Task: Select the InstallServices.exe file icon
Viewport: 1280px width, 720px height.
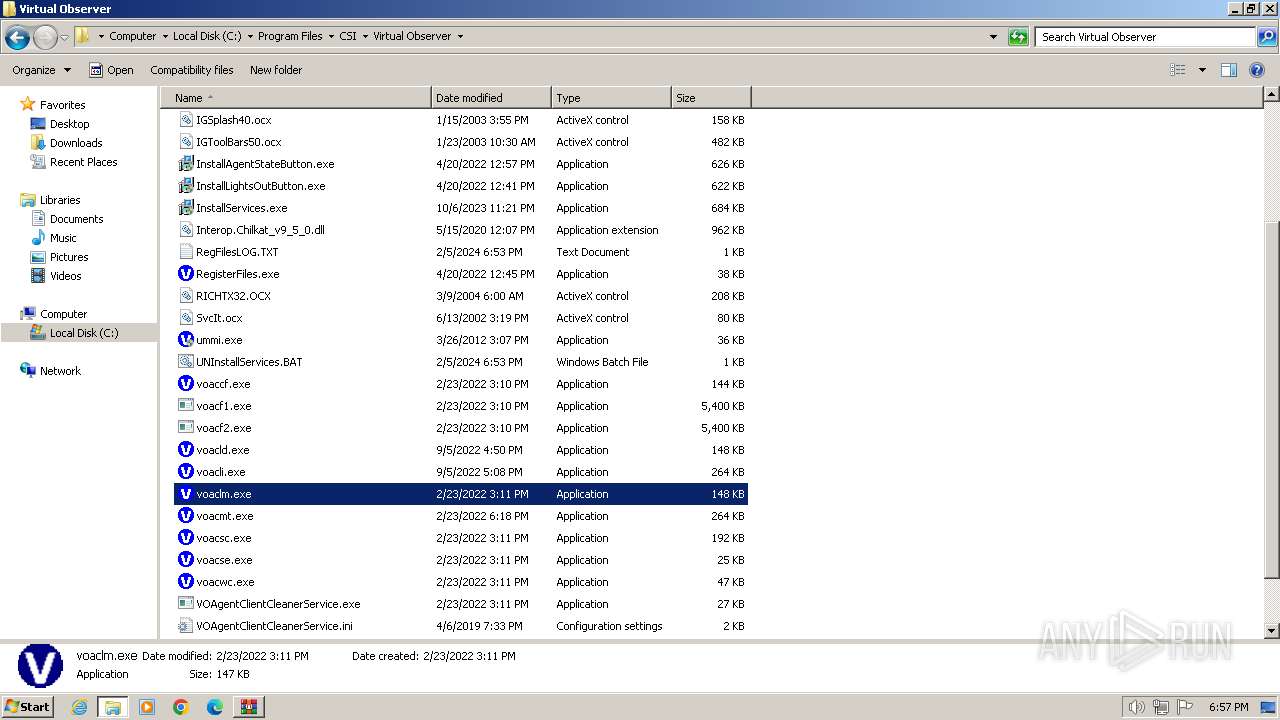Action: click(185, 208)
